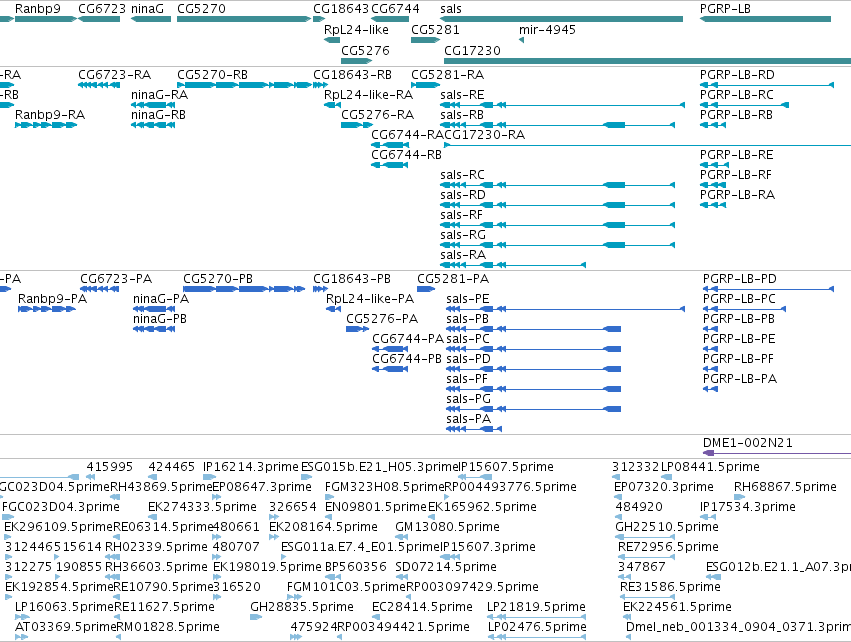Click protein CG6744-PA
This screenshot has height=642, width=851.
point(390,349)
